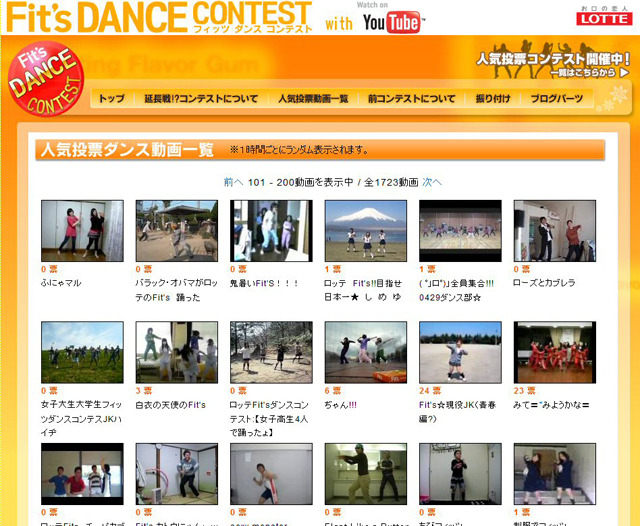This screenshot has width=640, height=526.
Task: Open the ふにゃマル video thumbnail
Action: 82,231
